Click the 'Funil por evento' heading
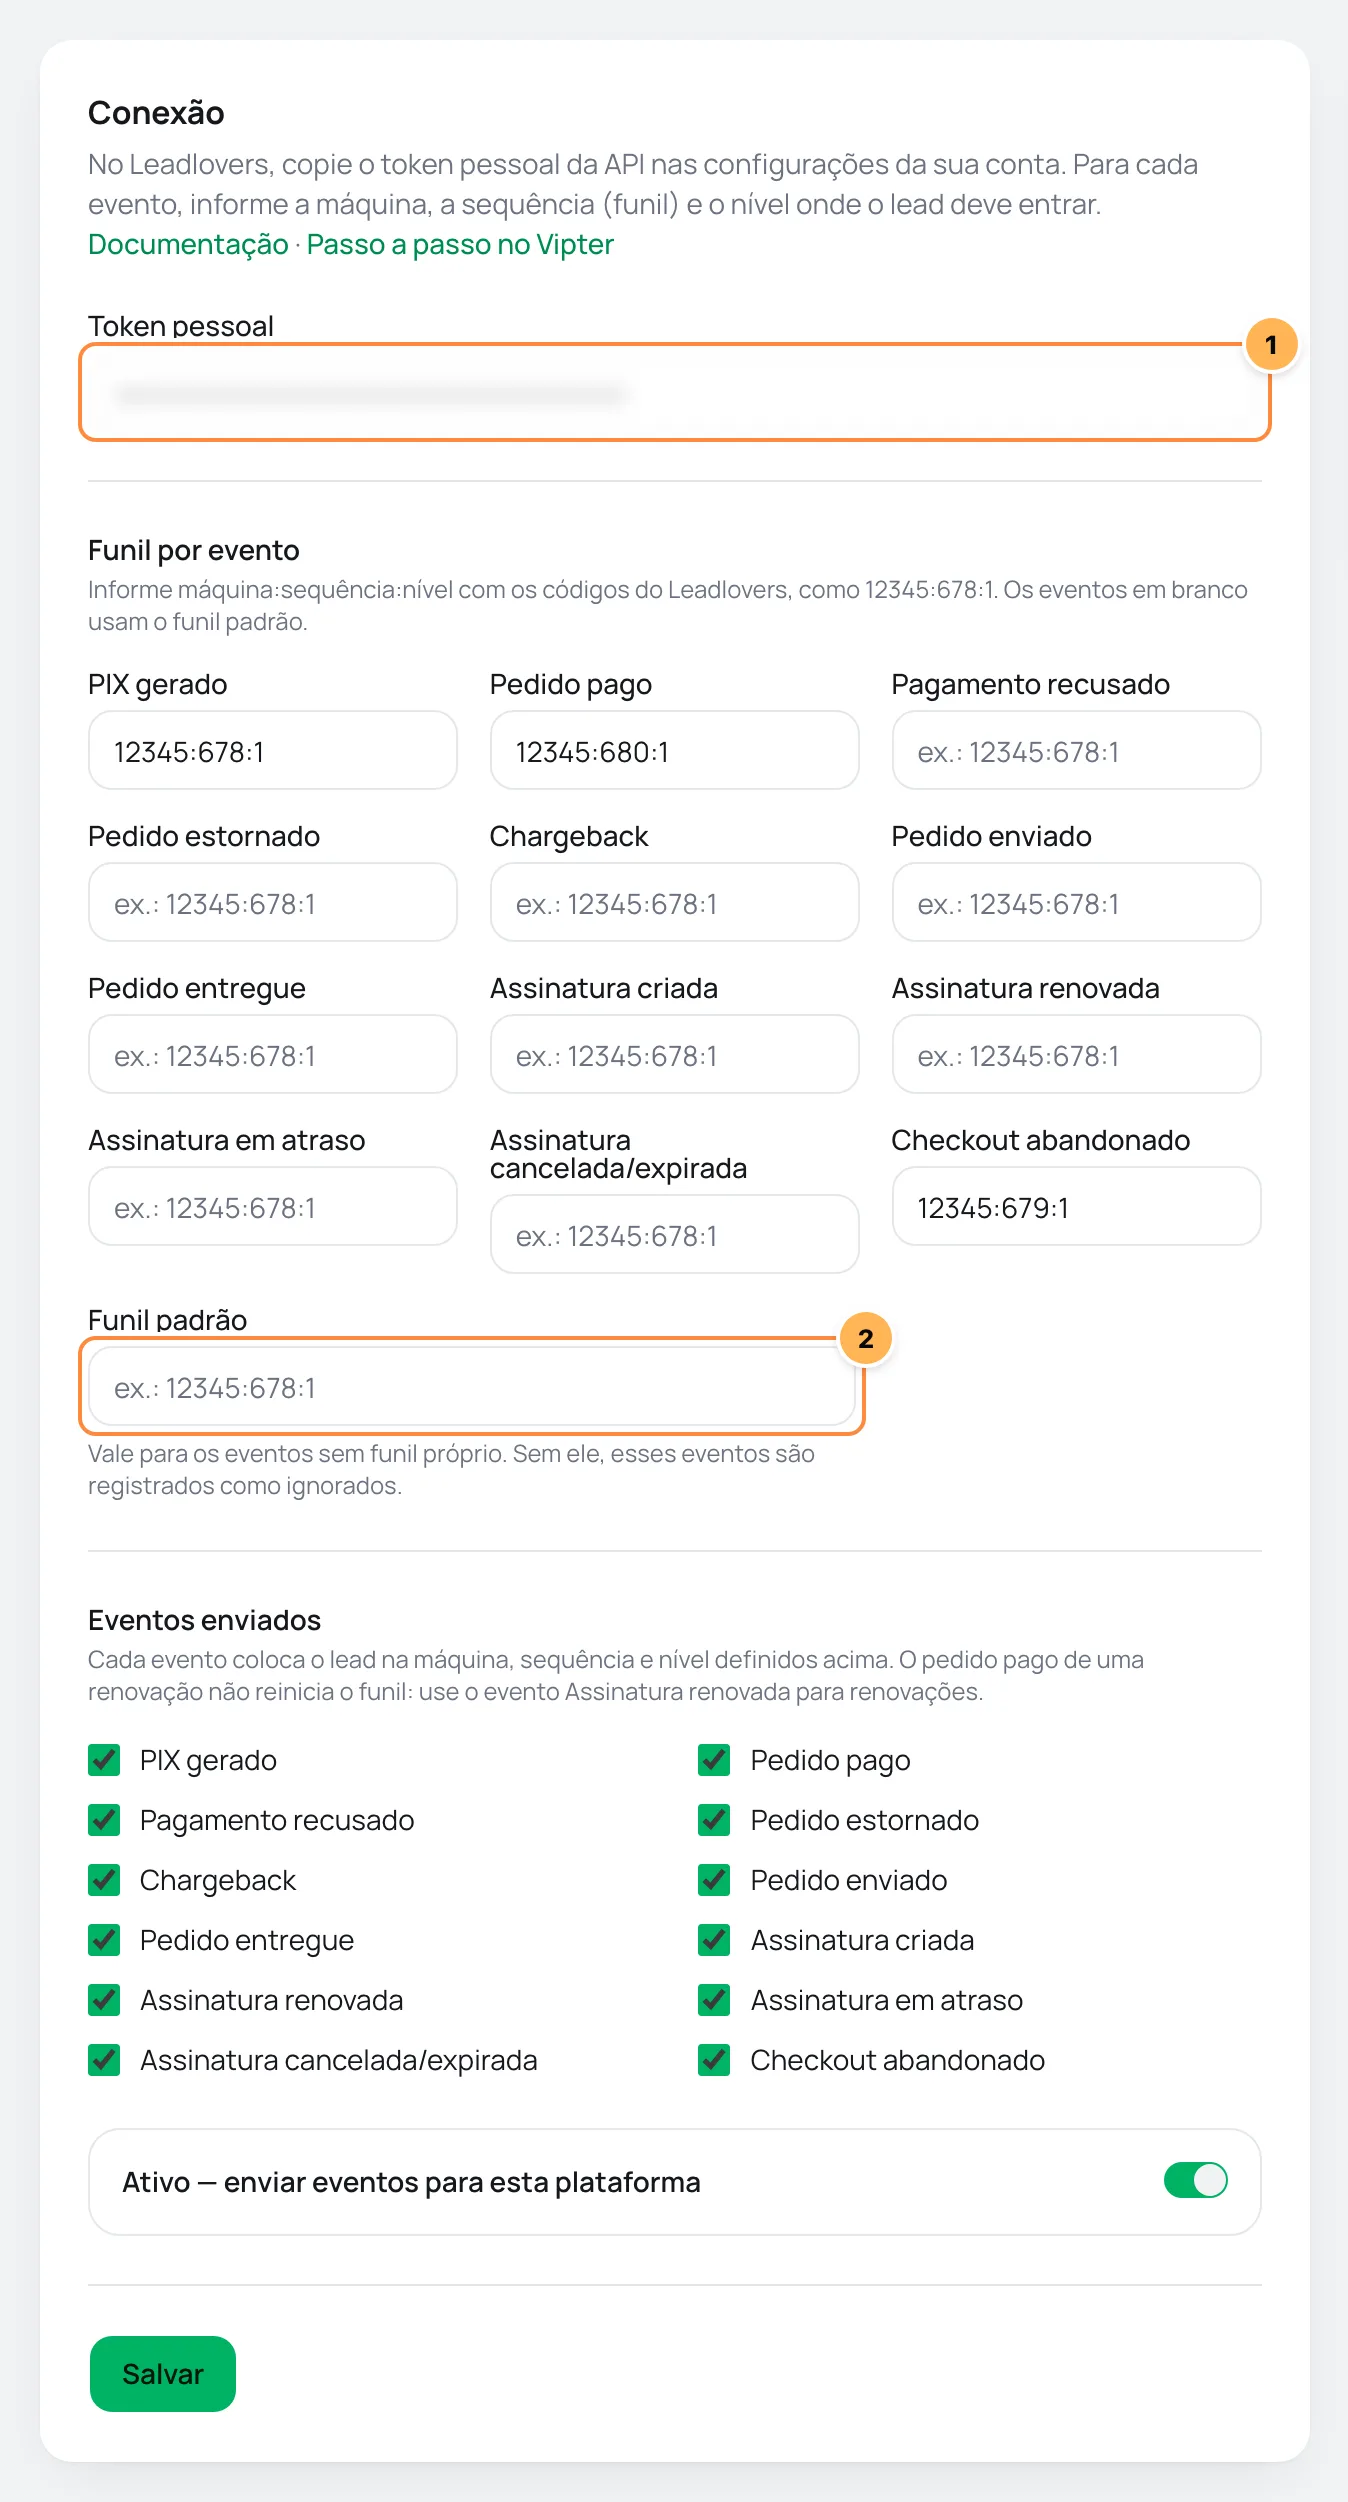Image resolution: width=1348 pixels, height=2502 pixels. [194, 550]
